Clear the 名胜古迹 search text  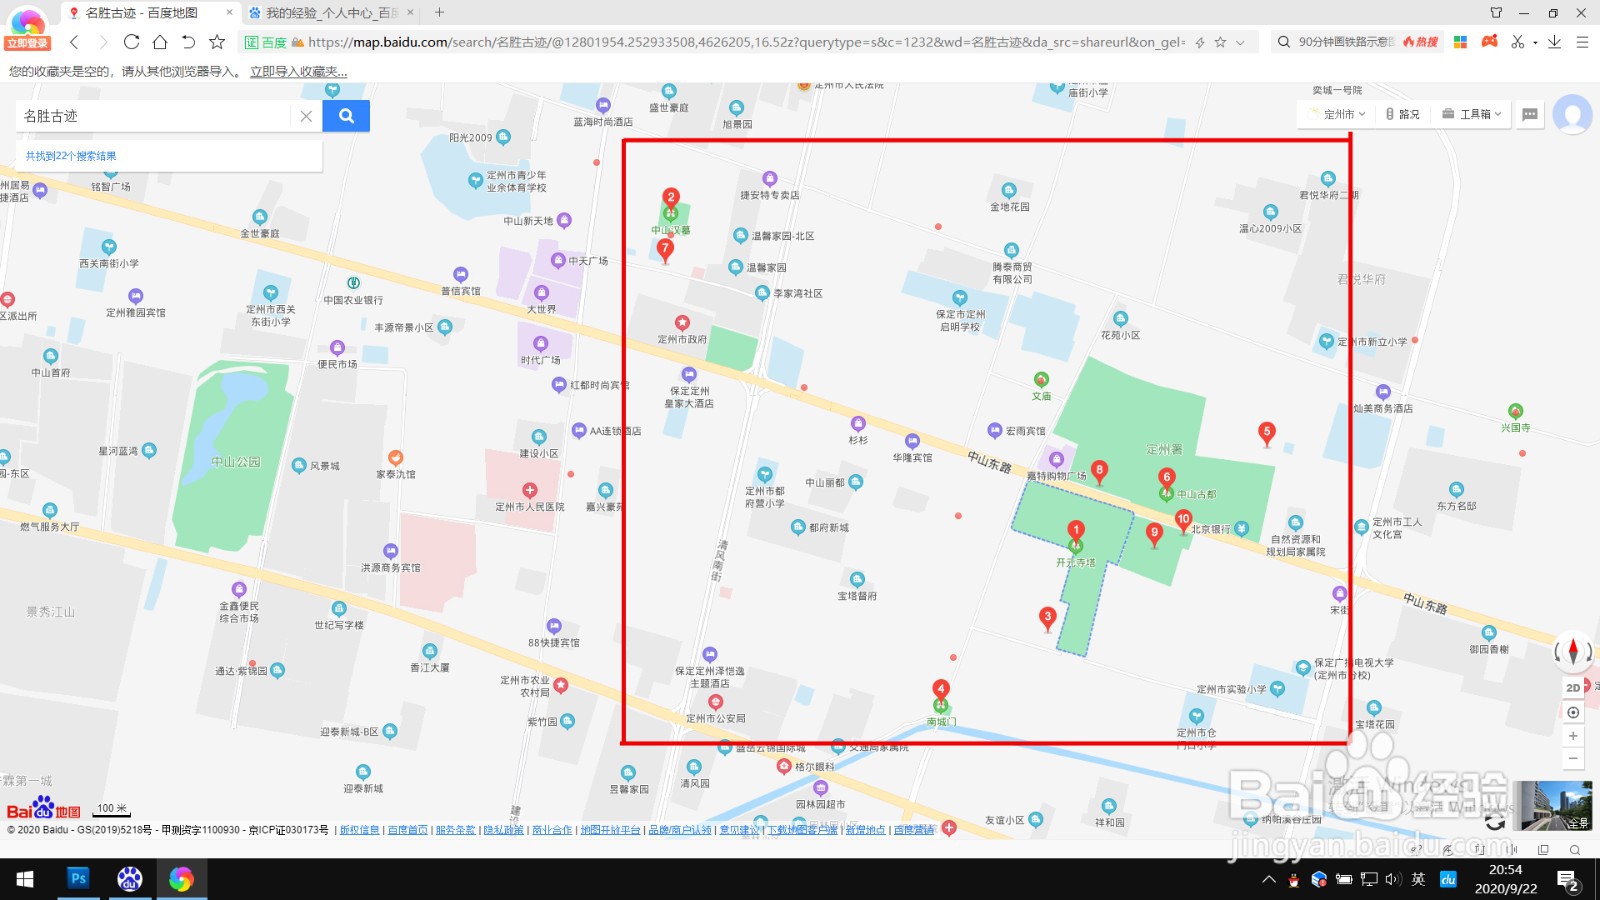306,116
